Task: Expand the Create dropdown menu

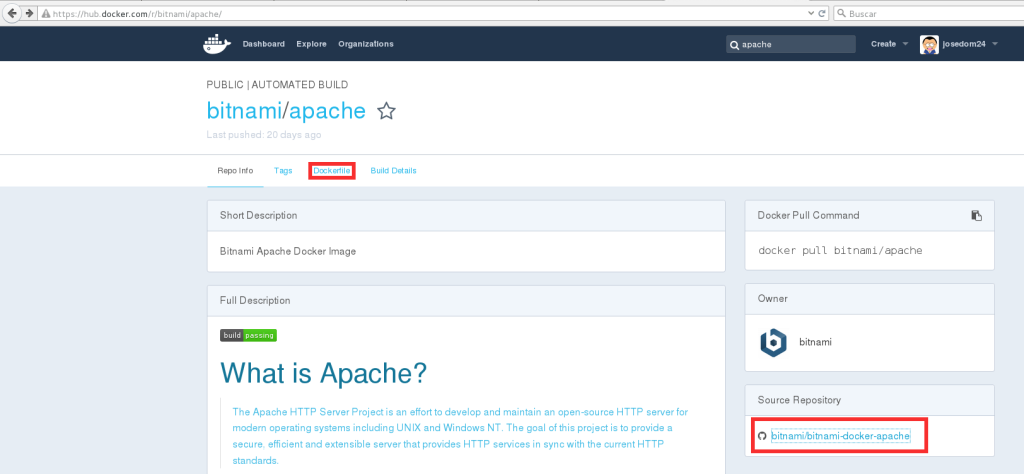Action: (x=889, y=44)
